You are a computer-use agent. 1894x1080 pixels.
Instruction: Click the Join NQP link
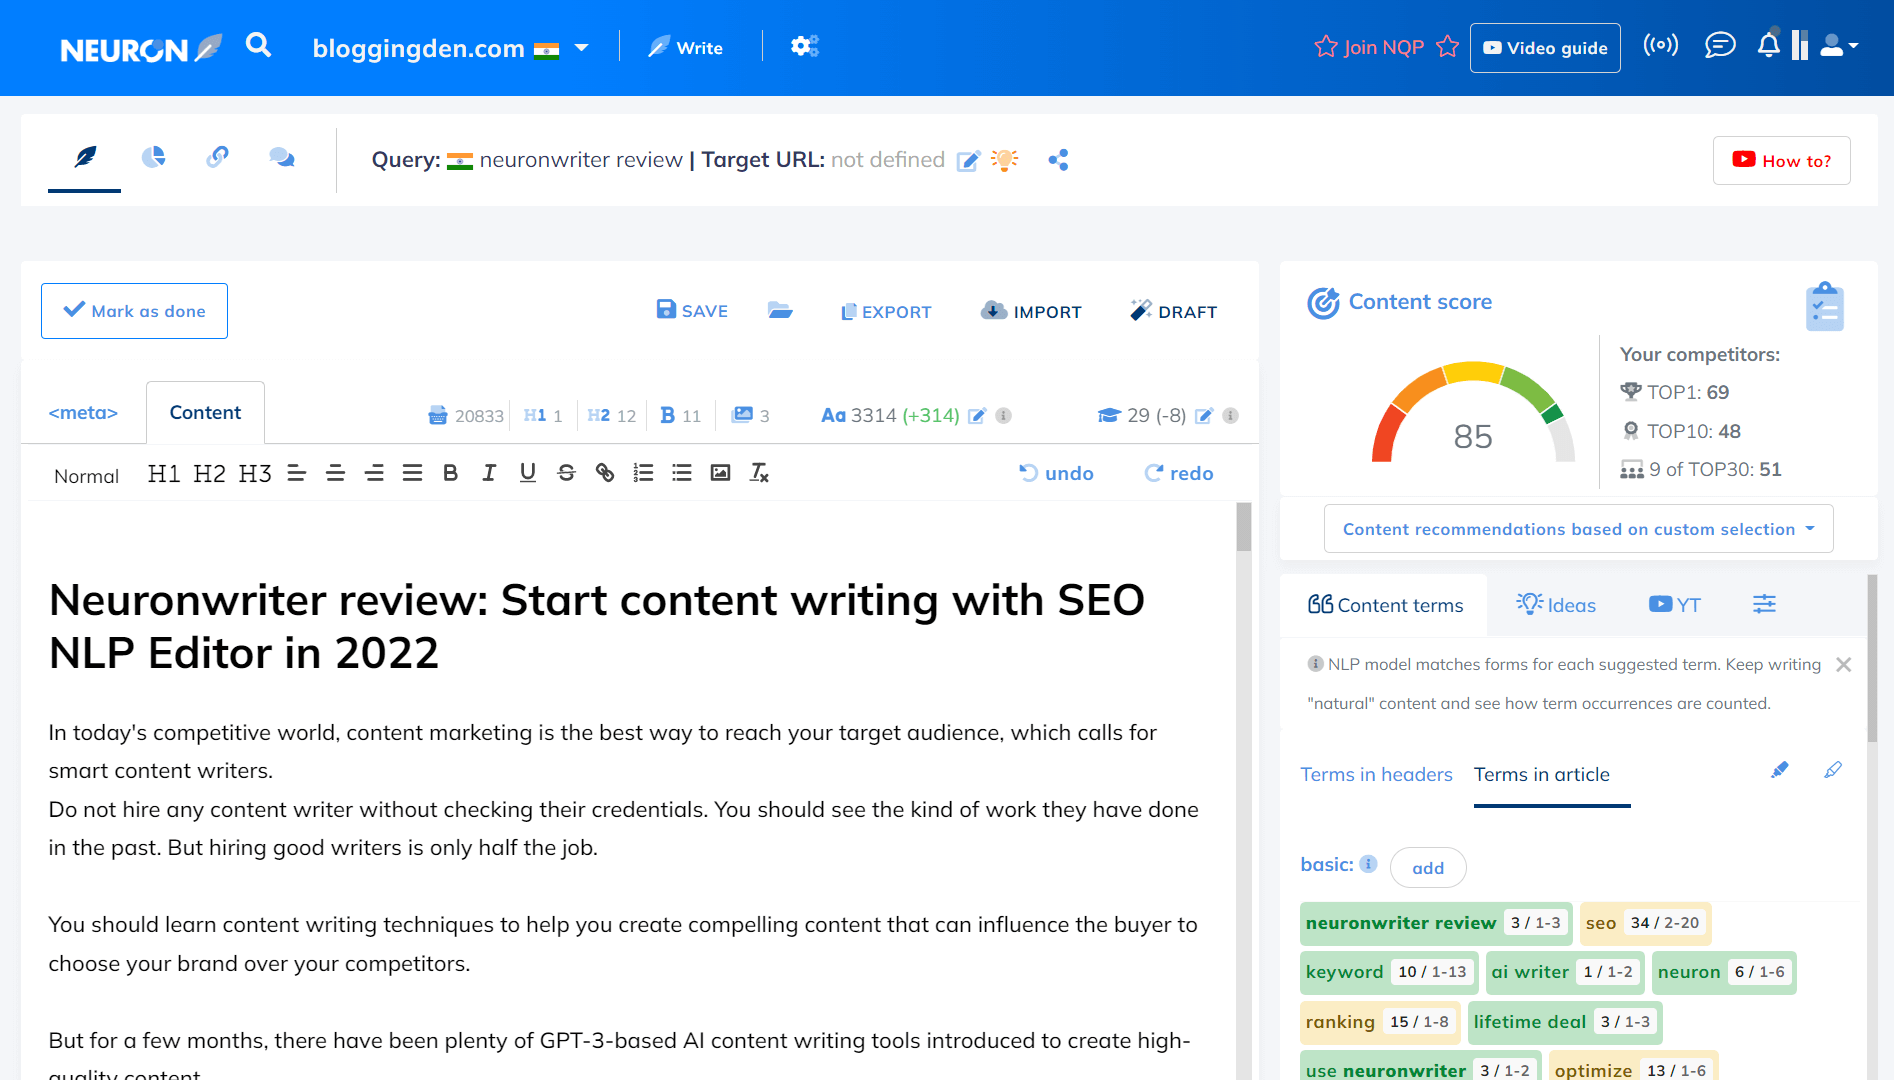(x=1386, y=47)
